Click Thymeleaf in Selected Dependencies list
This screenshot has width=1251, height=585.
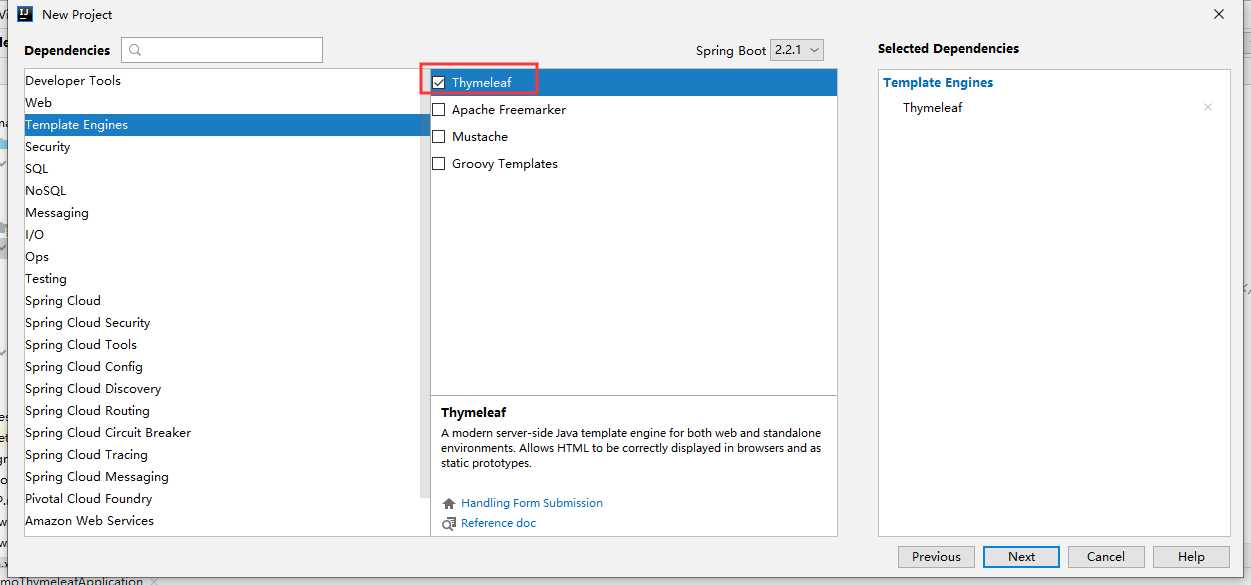pos(933,108)
